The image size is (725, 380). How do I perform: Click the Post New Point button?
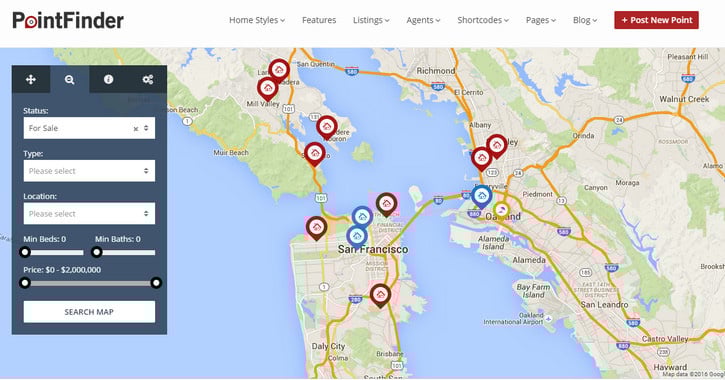[x=656, y=20]
